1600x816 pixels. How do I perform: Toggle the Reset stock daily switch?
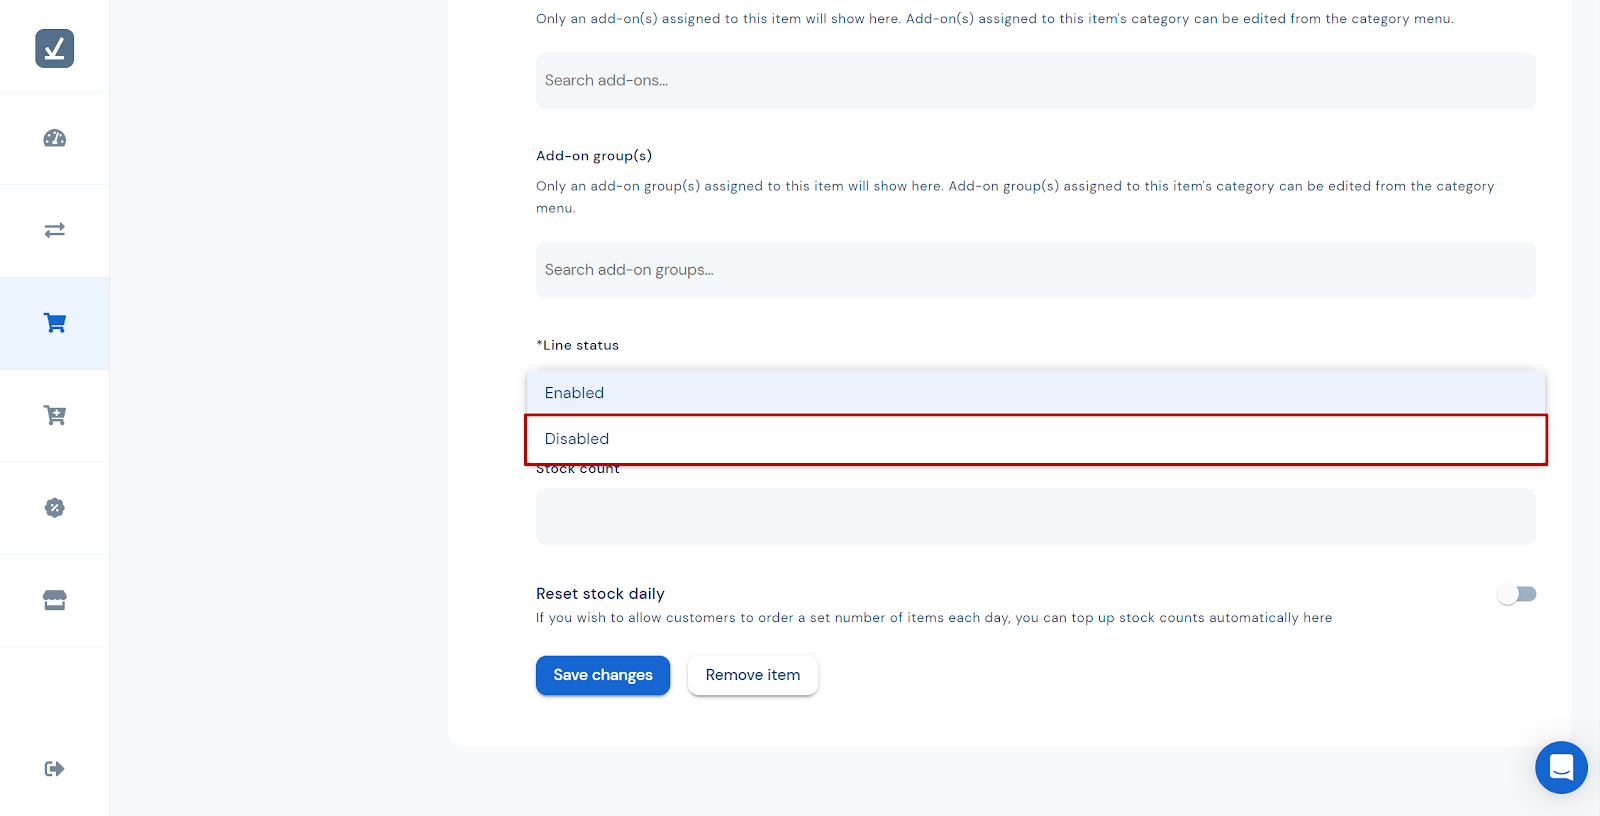click(1516, 594)
